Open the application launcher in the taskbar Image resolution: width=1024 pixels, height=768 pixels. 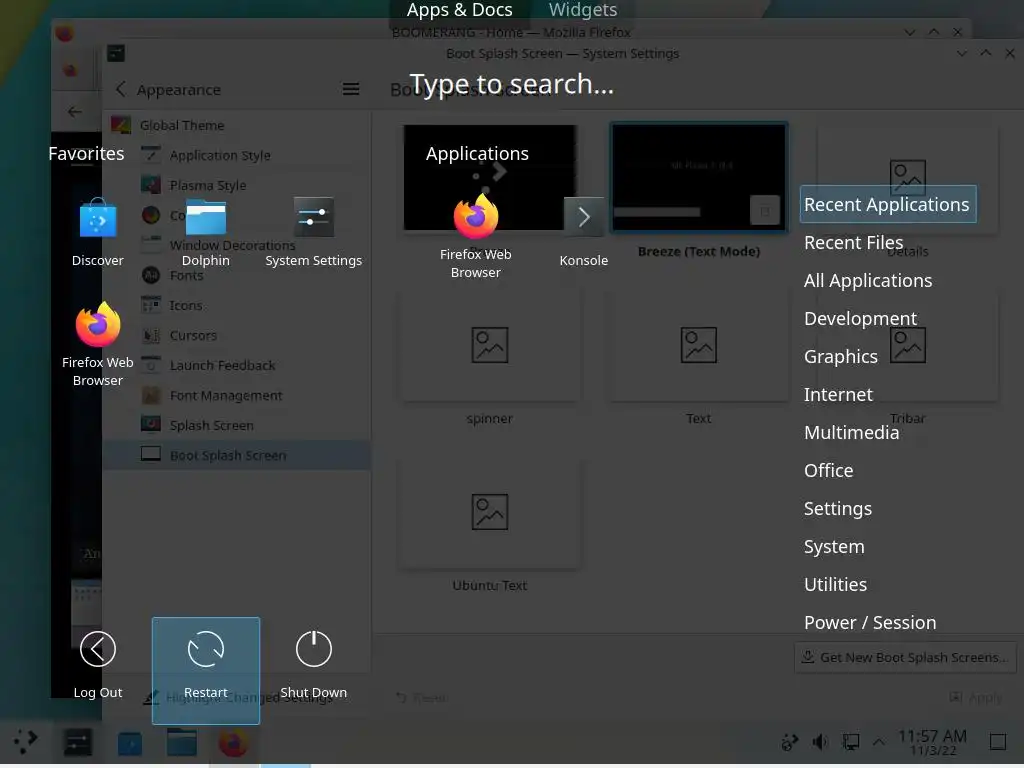coord(25,742)
